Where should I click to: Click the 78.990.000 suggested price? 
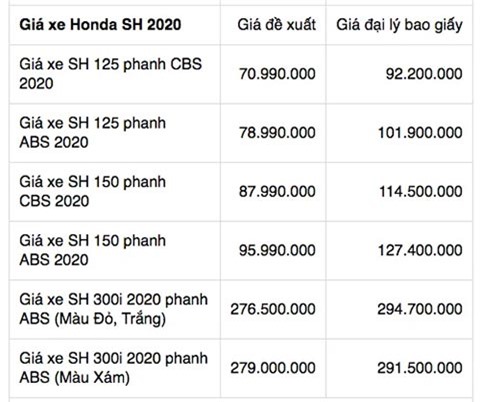click(x=277, y=133)
